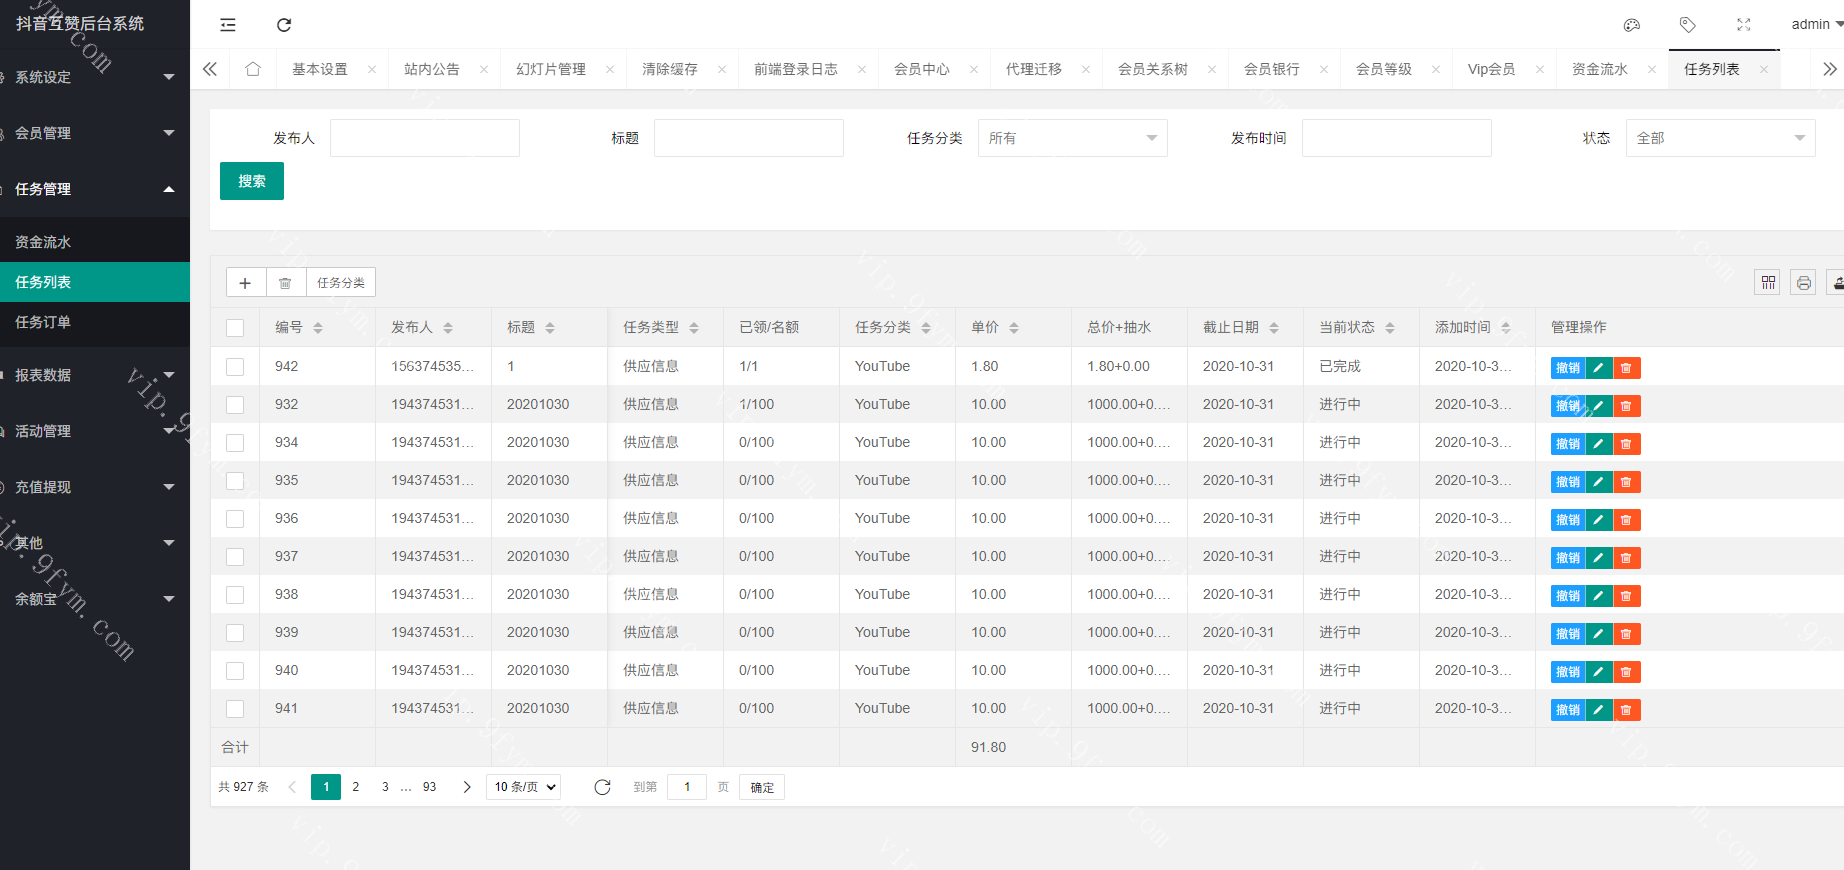Screen dimensions: 1844x870
Task: Click the refresh icon in top header
Action: (x=284, y=25)
